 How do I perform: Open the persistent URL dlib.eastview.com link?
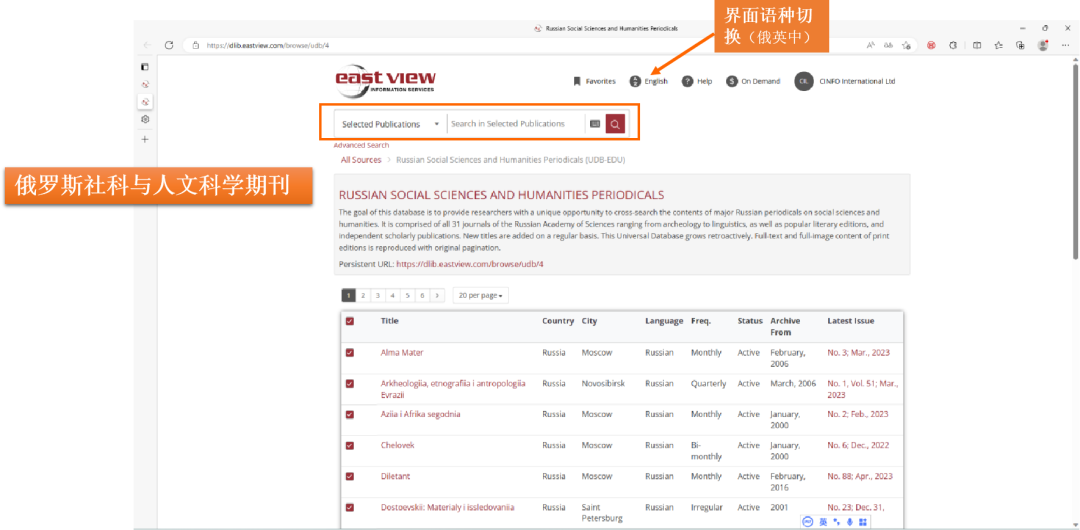(470, 264)
